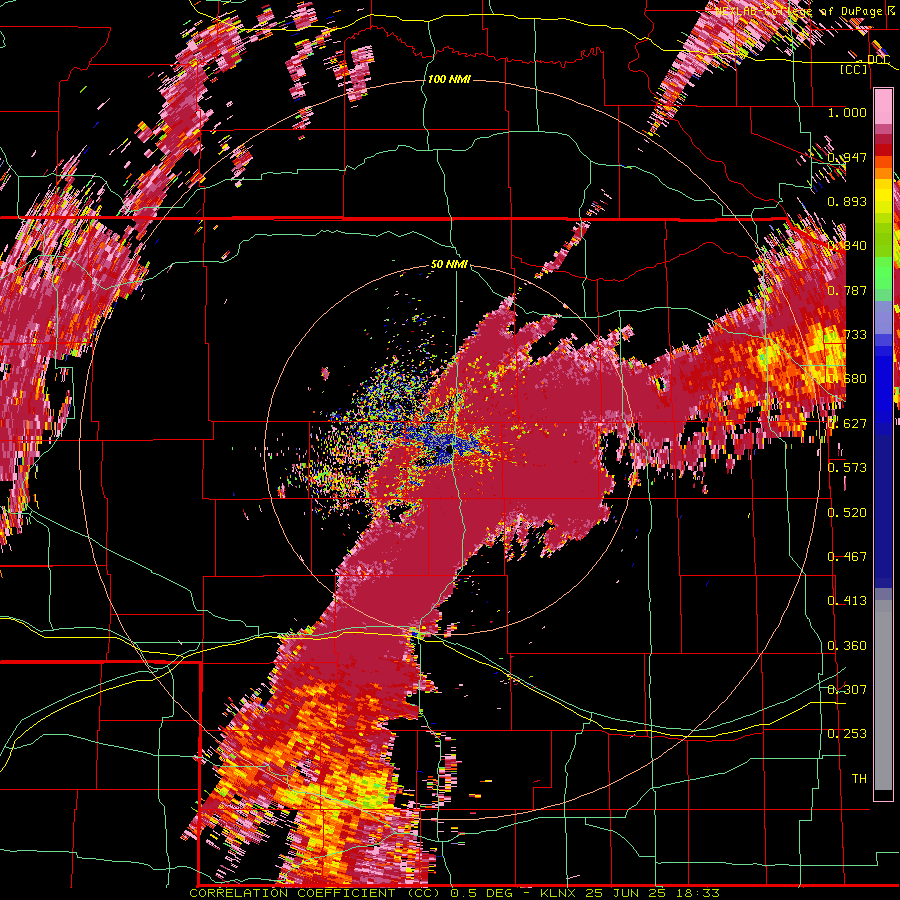Pick the bright green segment of color bar
900x900 pixels.
coord(883,273)
